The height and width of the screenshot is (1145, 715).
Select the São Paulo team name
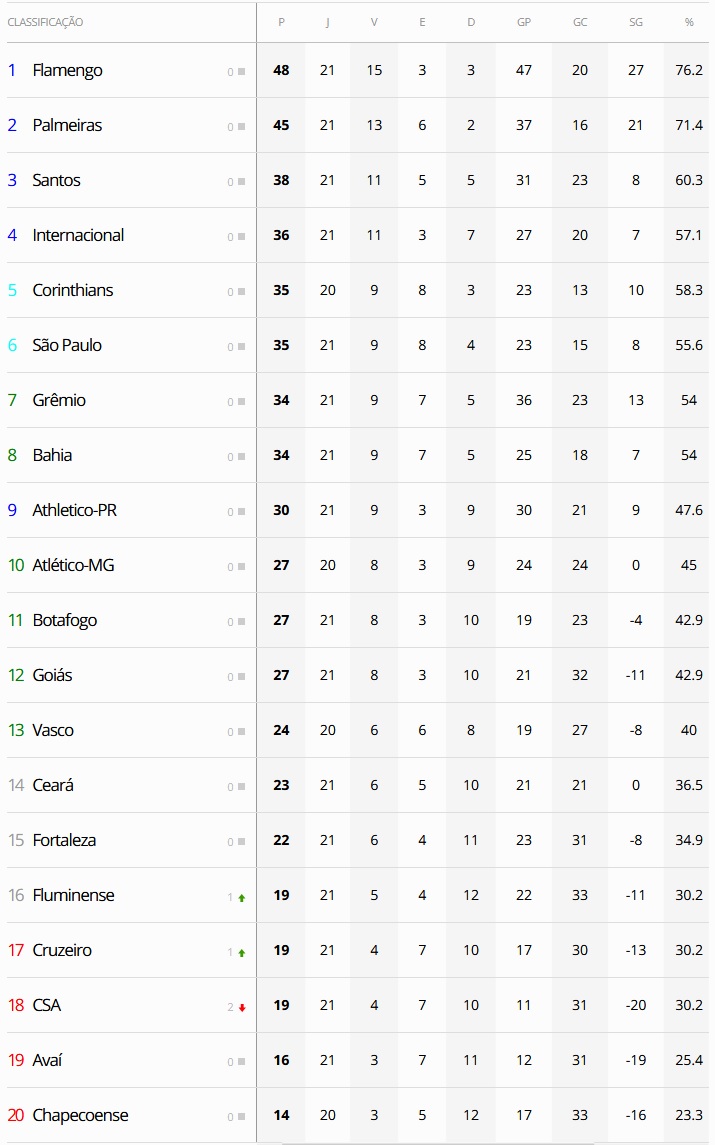pos(67,345)
